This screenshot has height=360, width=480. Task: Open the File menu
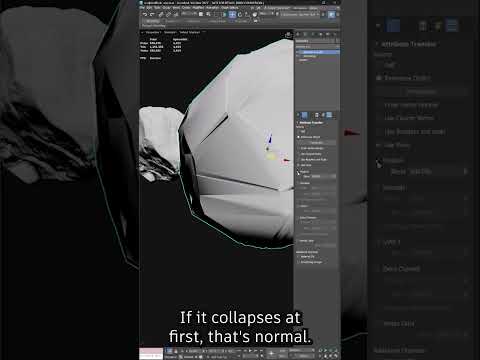141,7
